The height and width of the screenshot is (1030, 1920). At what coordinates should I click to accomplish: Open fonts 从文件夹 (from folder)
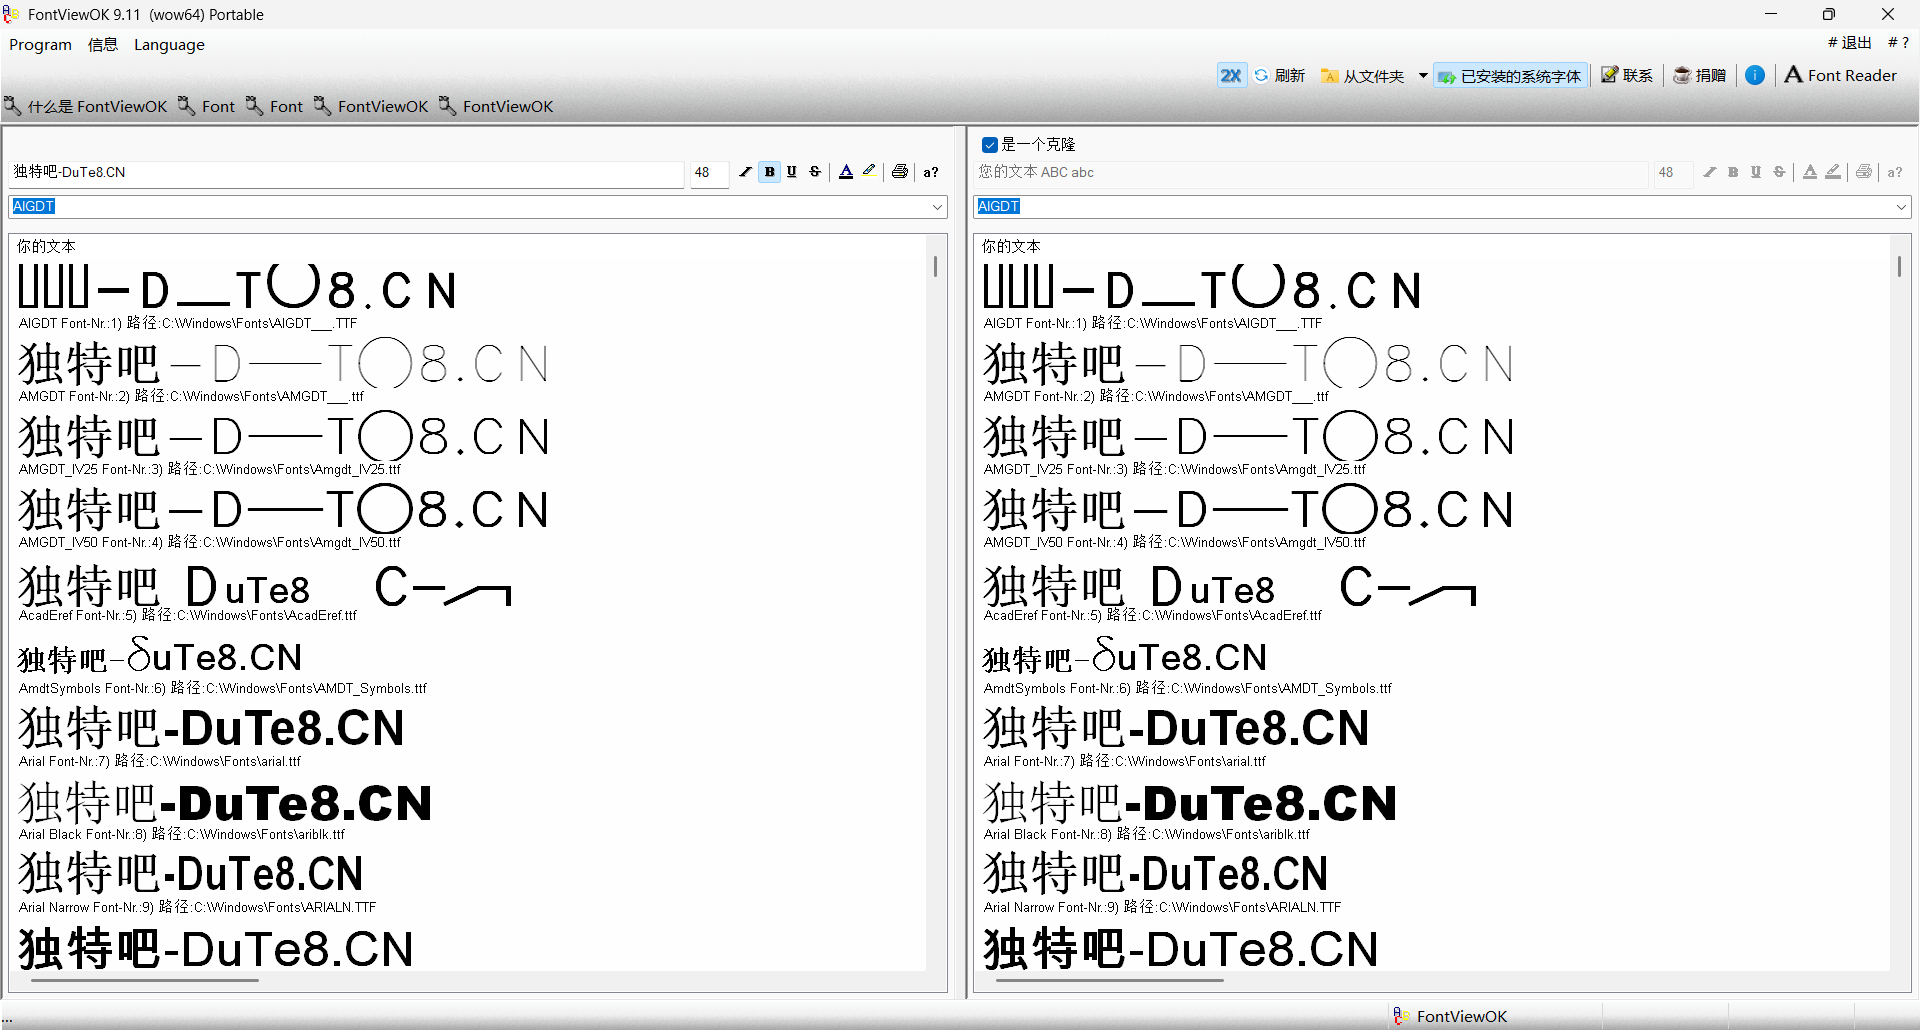click(x=1362, y=76)
